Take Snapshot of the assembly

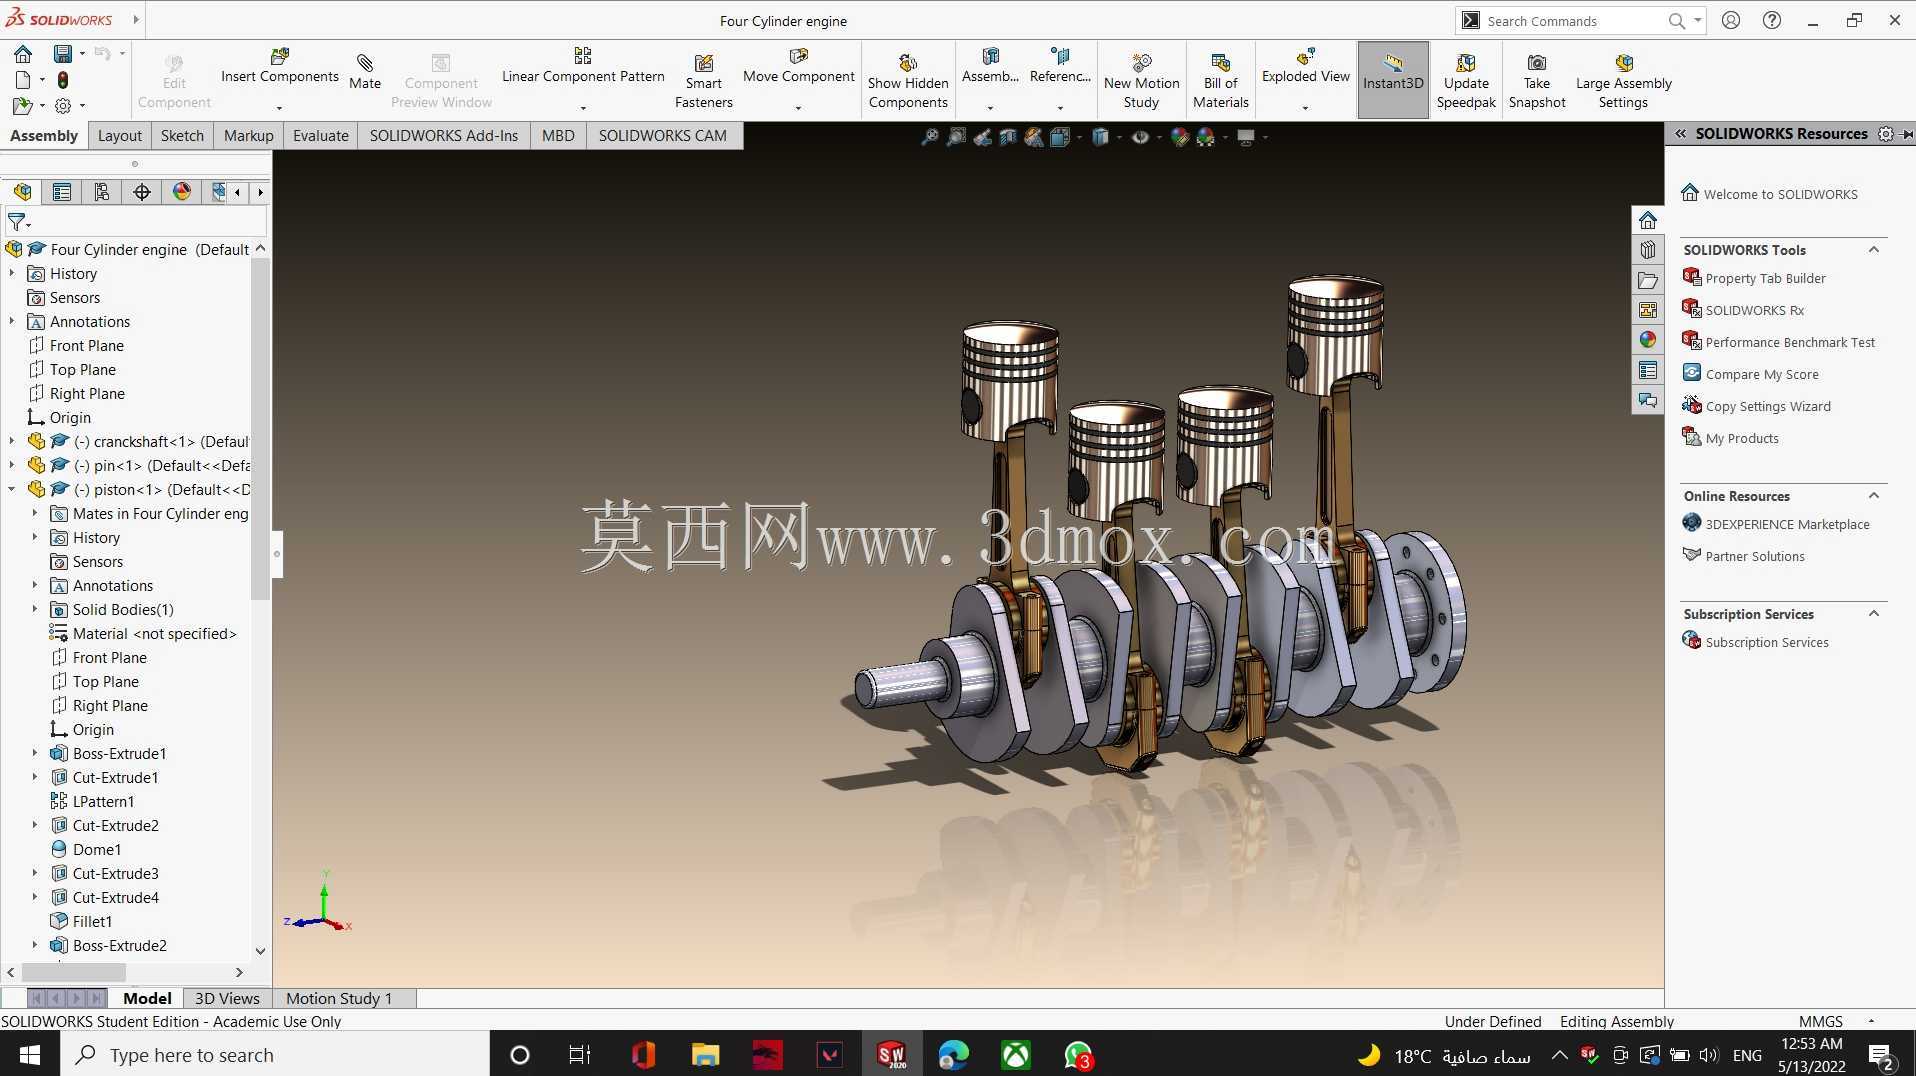pos(1537,80)
